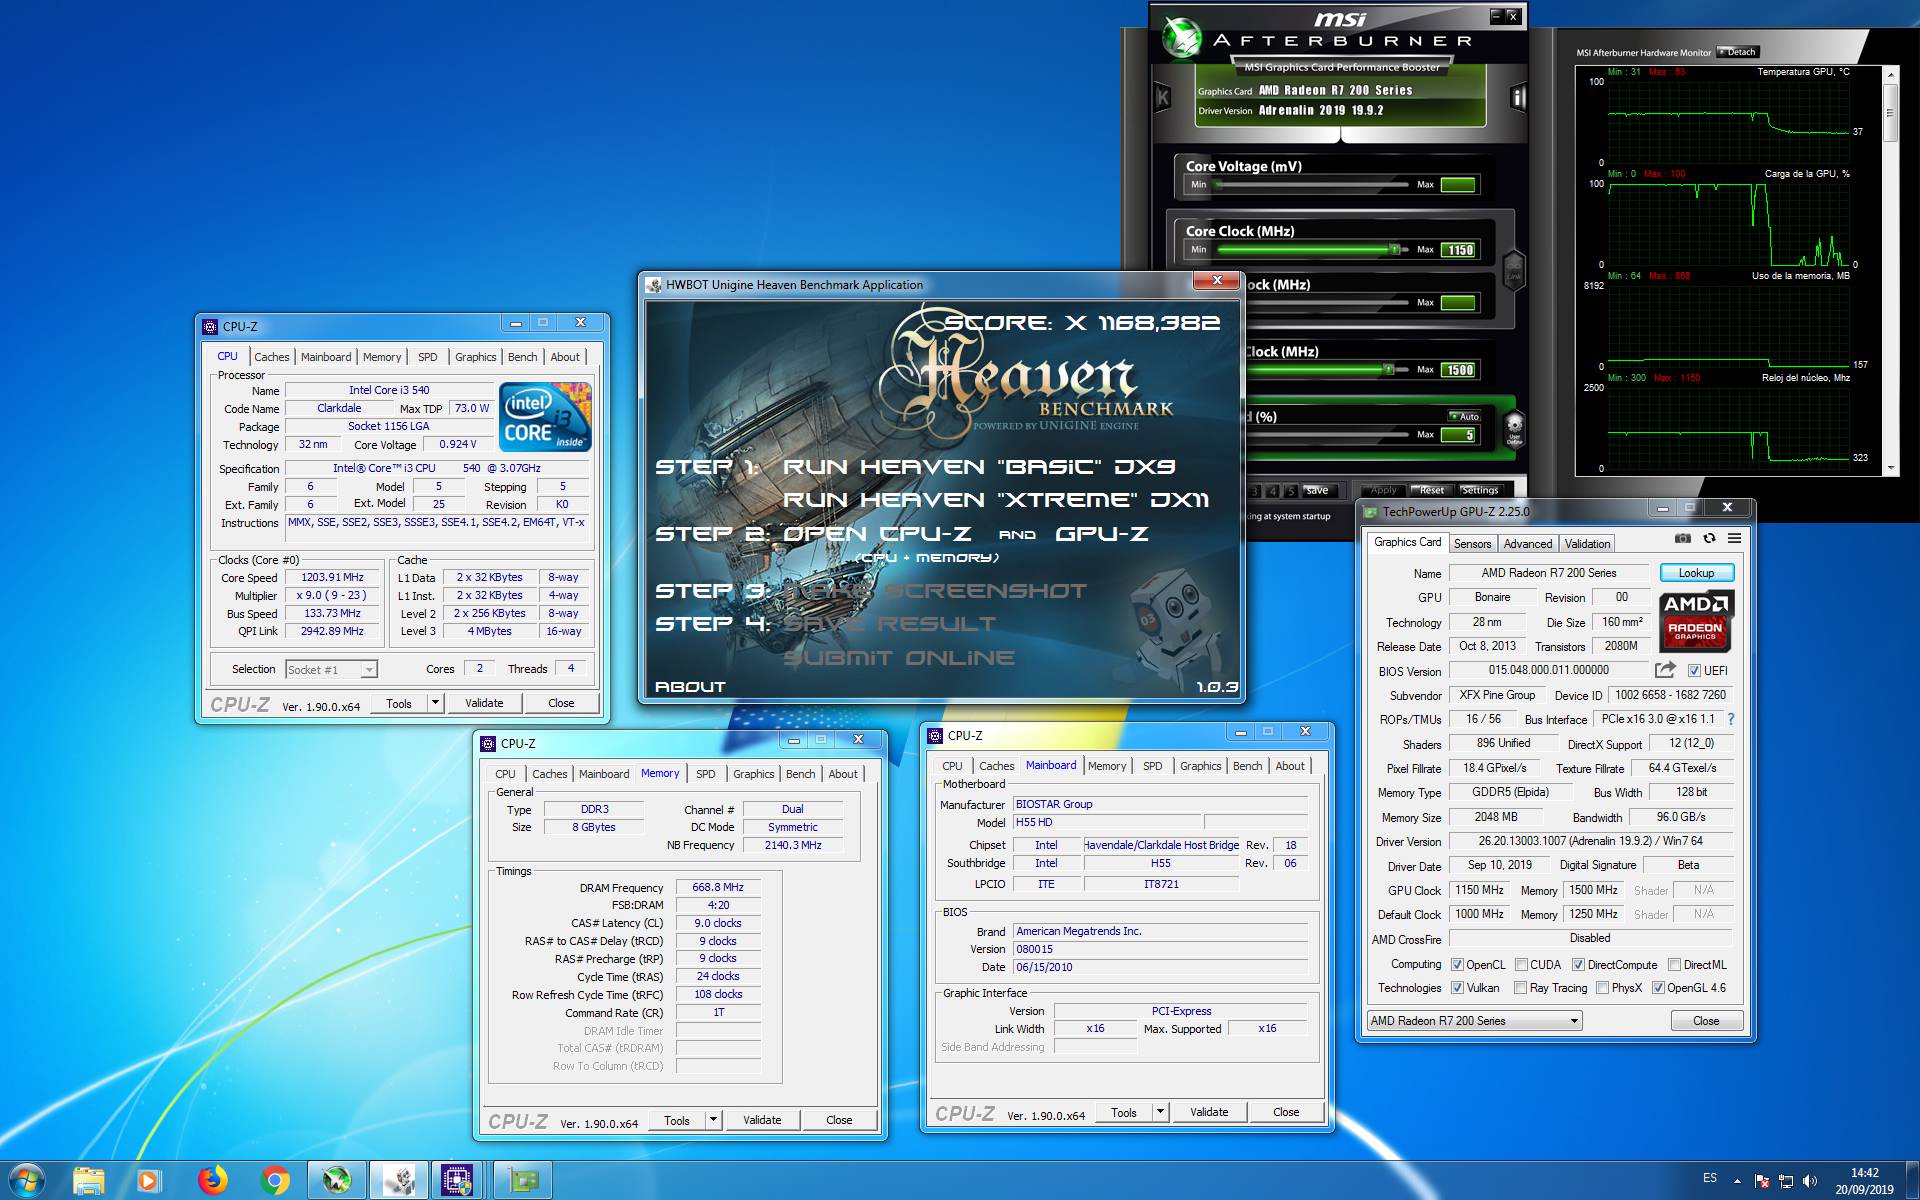The width and height of the screenshot is (1920, 1200).
Task: Launch Firefox from the taskbar
Action: (x=212, y=1181)
